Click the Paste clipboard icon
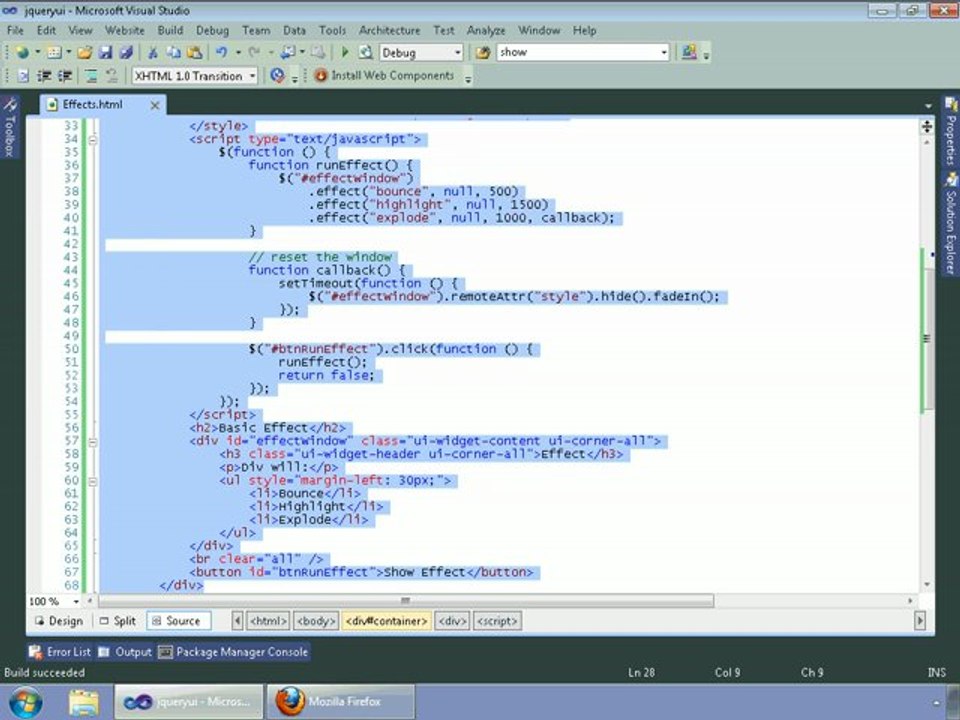Screen dimensions: 960x720 195,53
